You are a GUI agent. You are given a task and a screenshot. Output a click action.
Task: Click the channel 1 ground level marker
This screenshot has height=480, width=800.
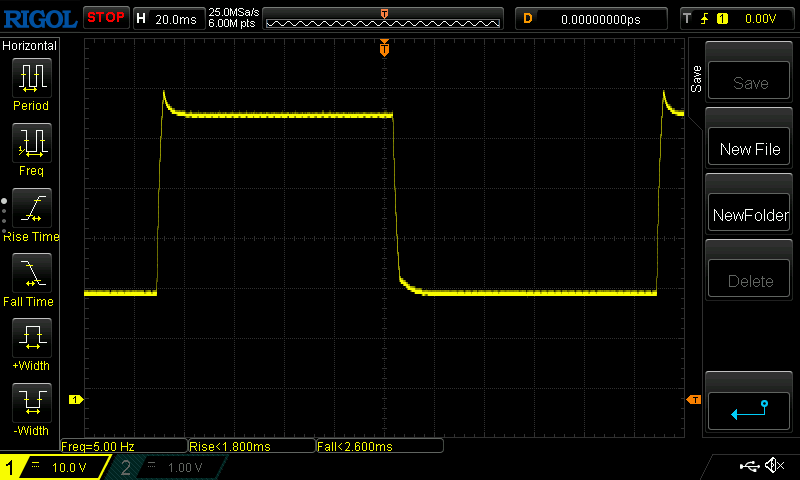(x=76, y=399)
